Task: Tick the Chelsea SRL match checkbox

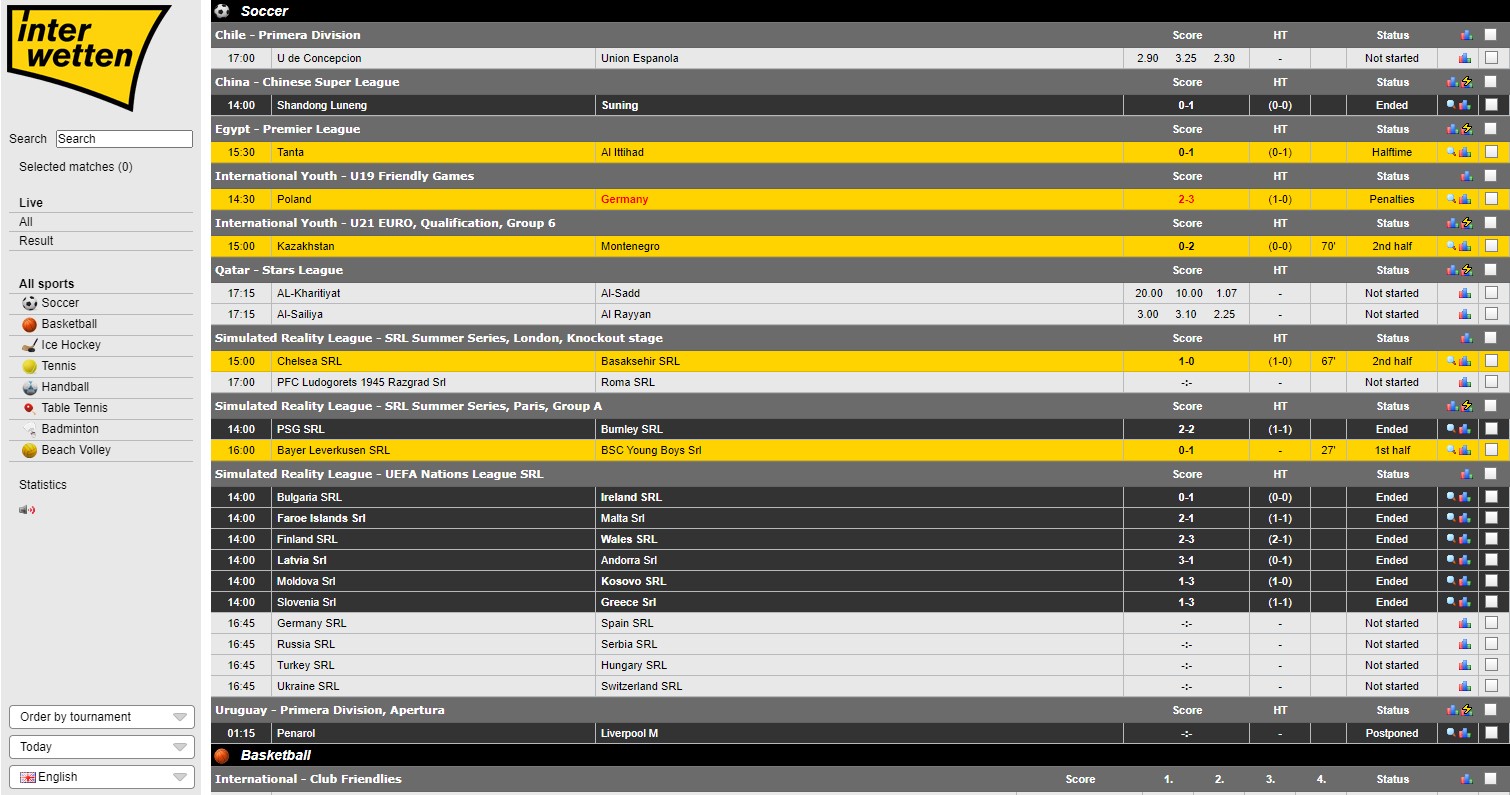Action: click(1491, 361)
